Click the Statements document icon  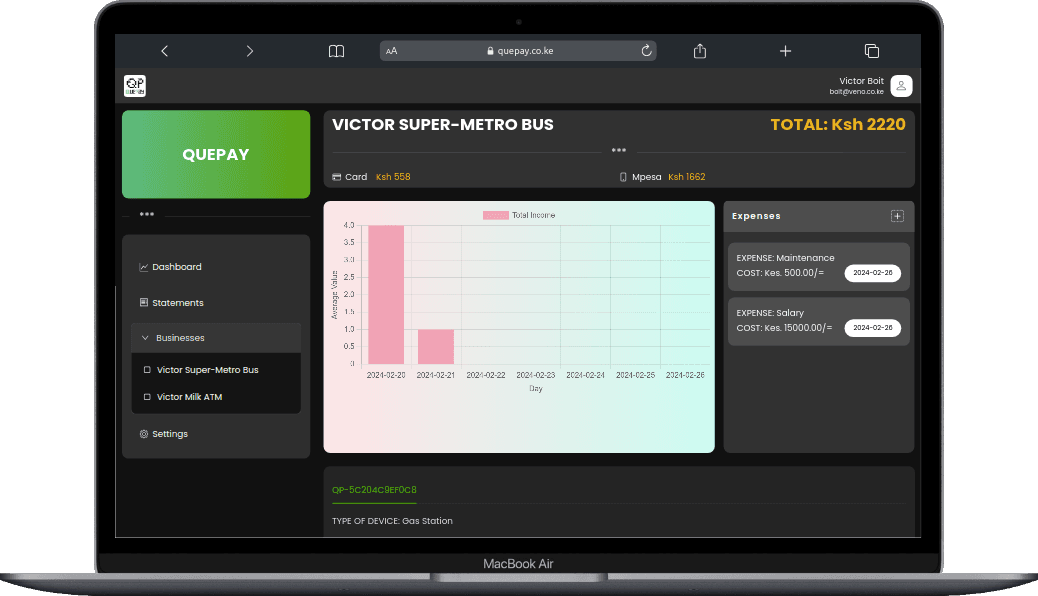[x=142, y=302]
